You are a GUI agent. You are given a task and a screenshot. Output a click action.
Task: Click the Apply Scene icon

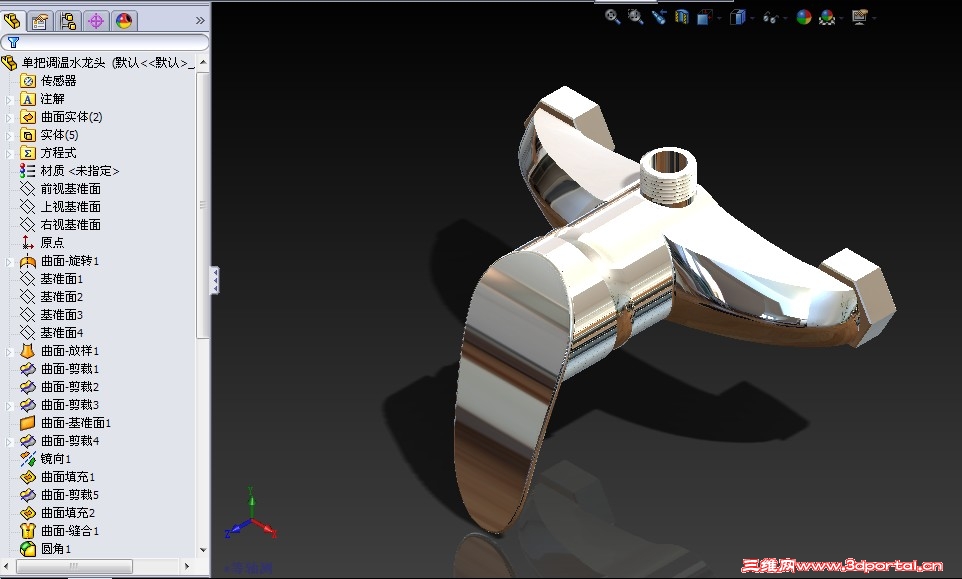point(827,18)
